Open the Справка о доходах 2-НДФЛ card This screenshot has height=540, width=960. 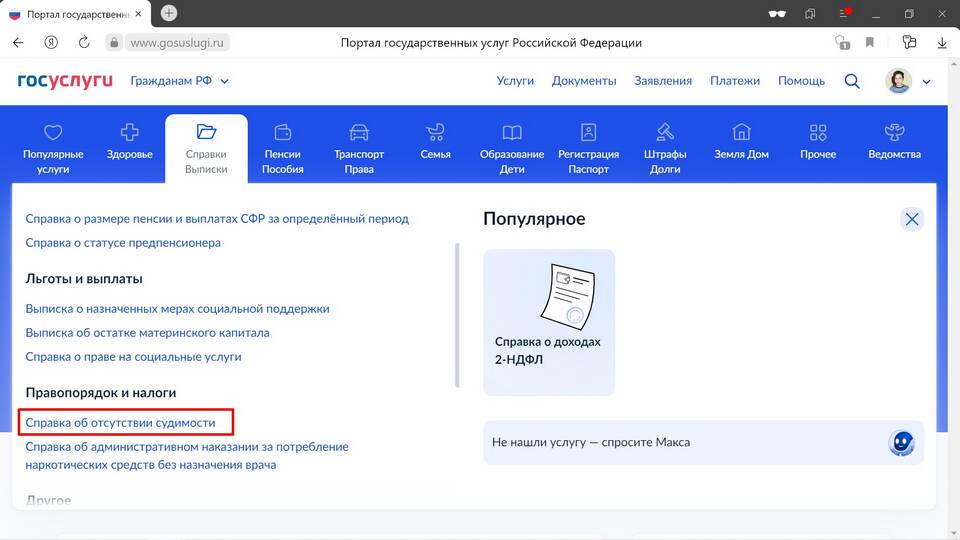click(x=548, y=322)
